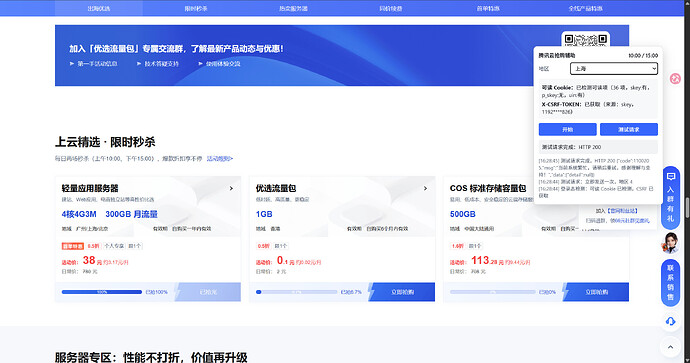Click the 加入「优选流量包」专属交流群 banner headline

coord(176,48)
